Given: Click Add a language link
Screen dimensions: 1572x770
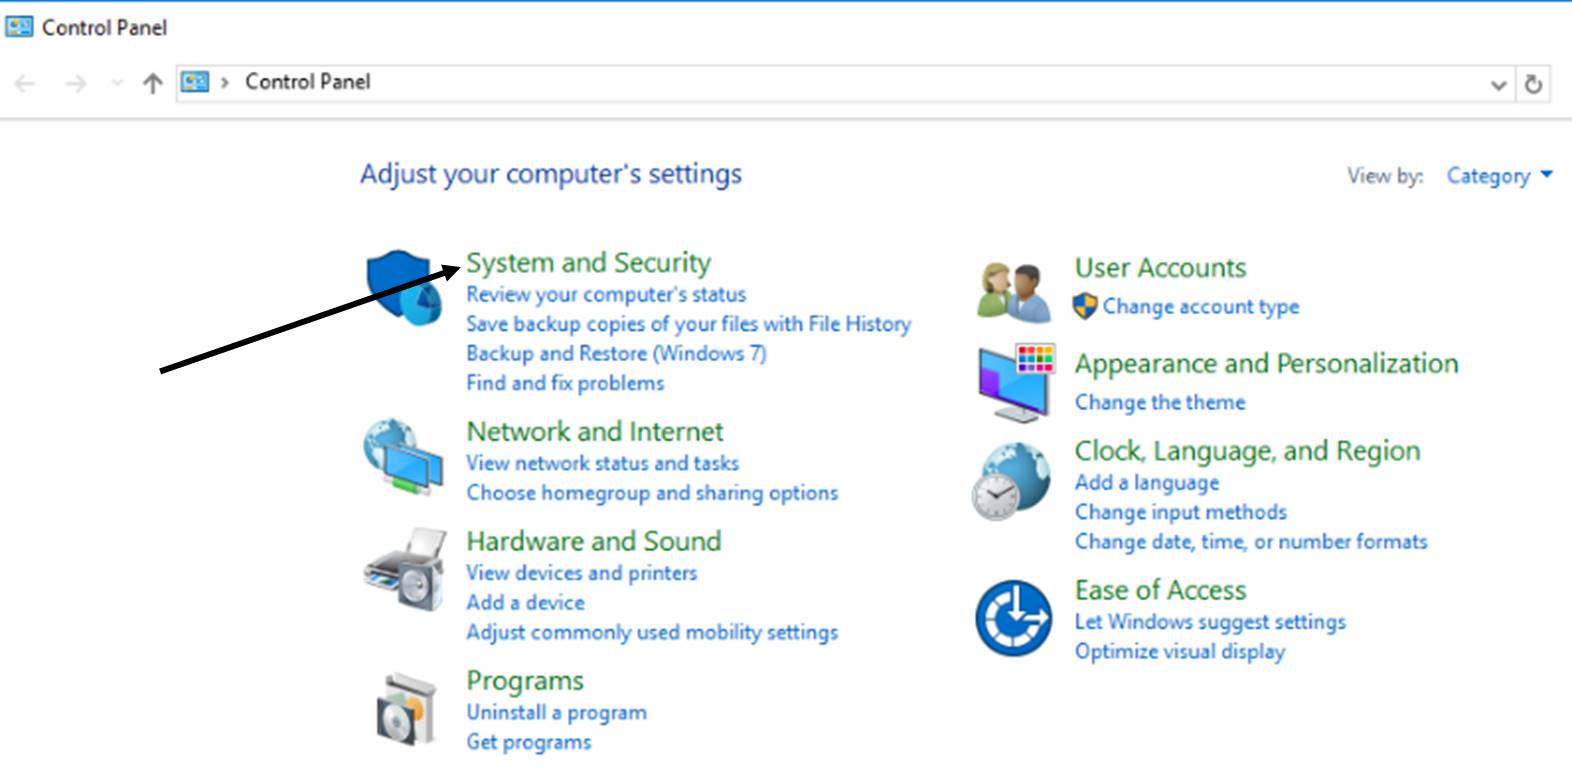Looking at the screenshot, I should coord(1147,482).
